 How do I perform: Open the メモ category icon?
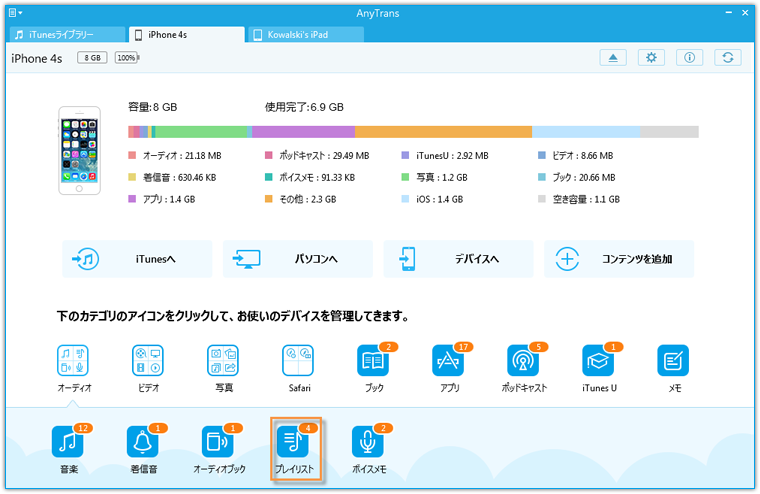click(673, 361)
